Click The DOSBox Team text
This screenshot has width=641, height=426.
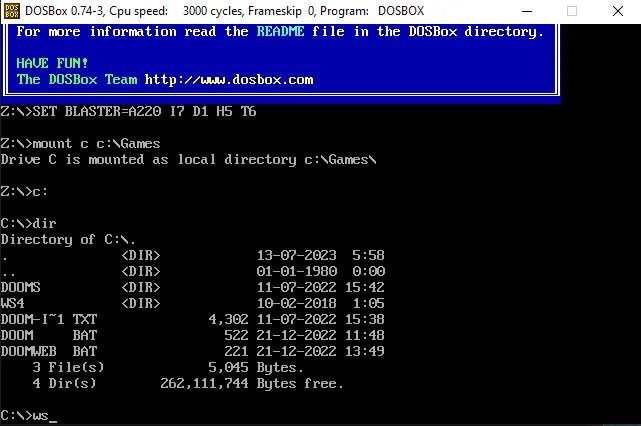pyautogui.click(x=77, y=79)
